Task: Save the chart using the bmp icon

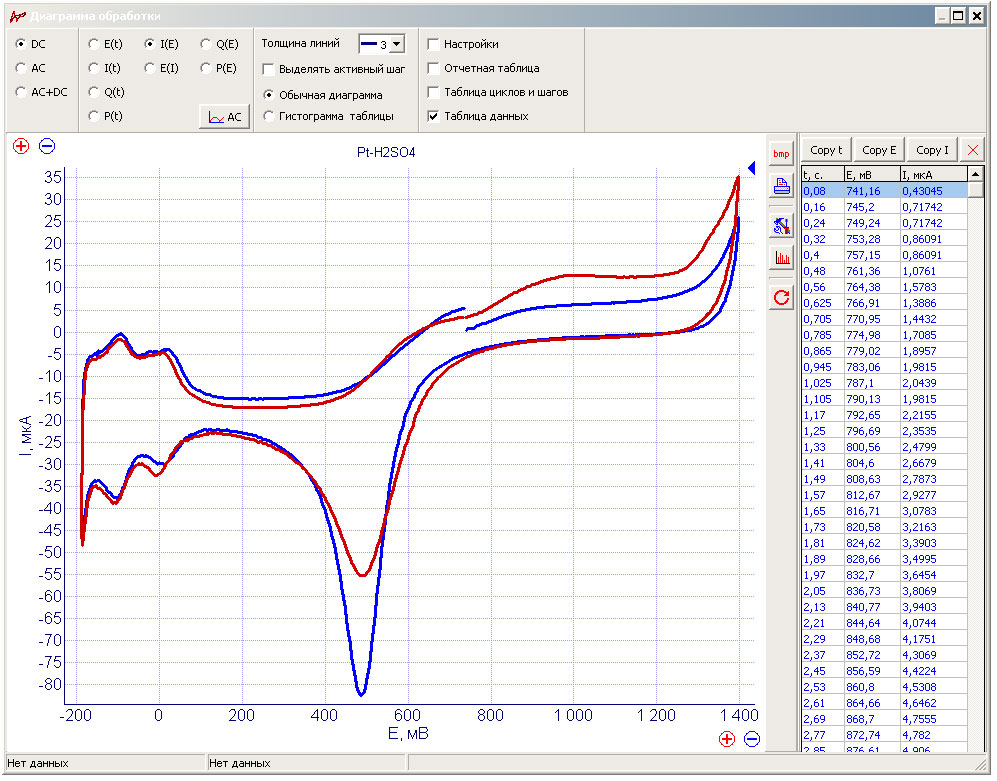Action: [781, 153]
